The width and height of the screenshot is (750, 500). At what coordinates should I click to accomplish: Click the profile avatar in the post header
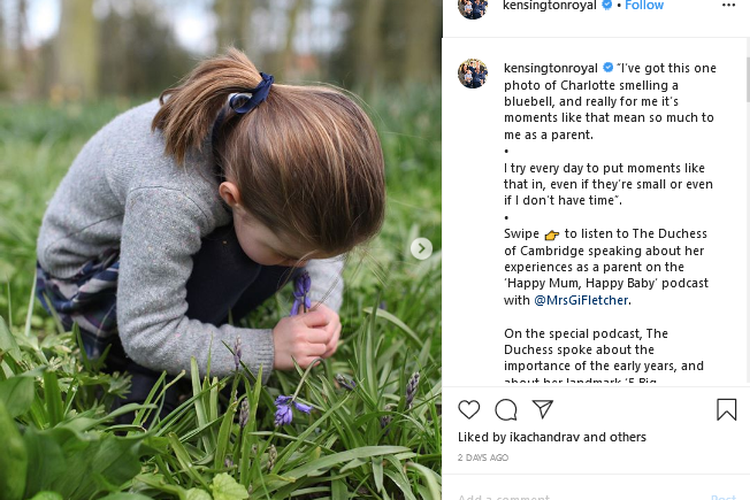point(473,7)
